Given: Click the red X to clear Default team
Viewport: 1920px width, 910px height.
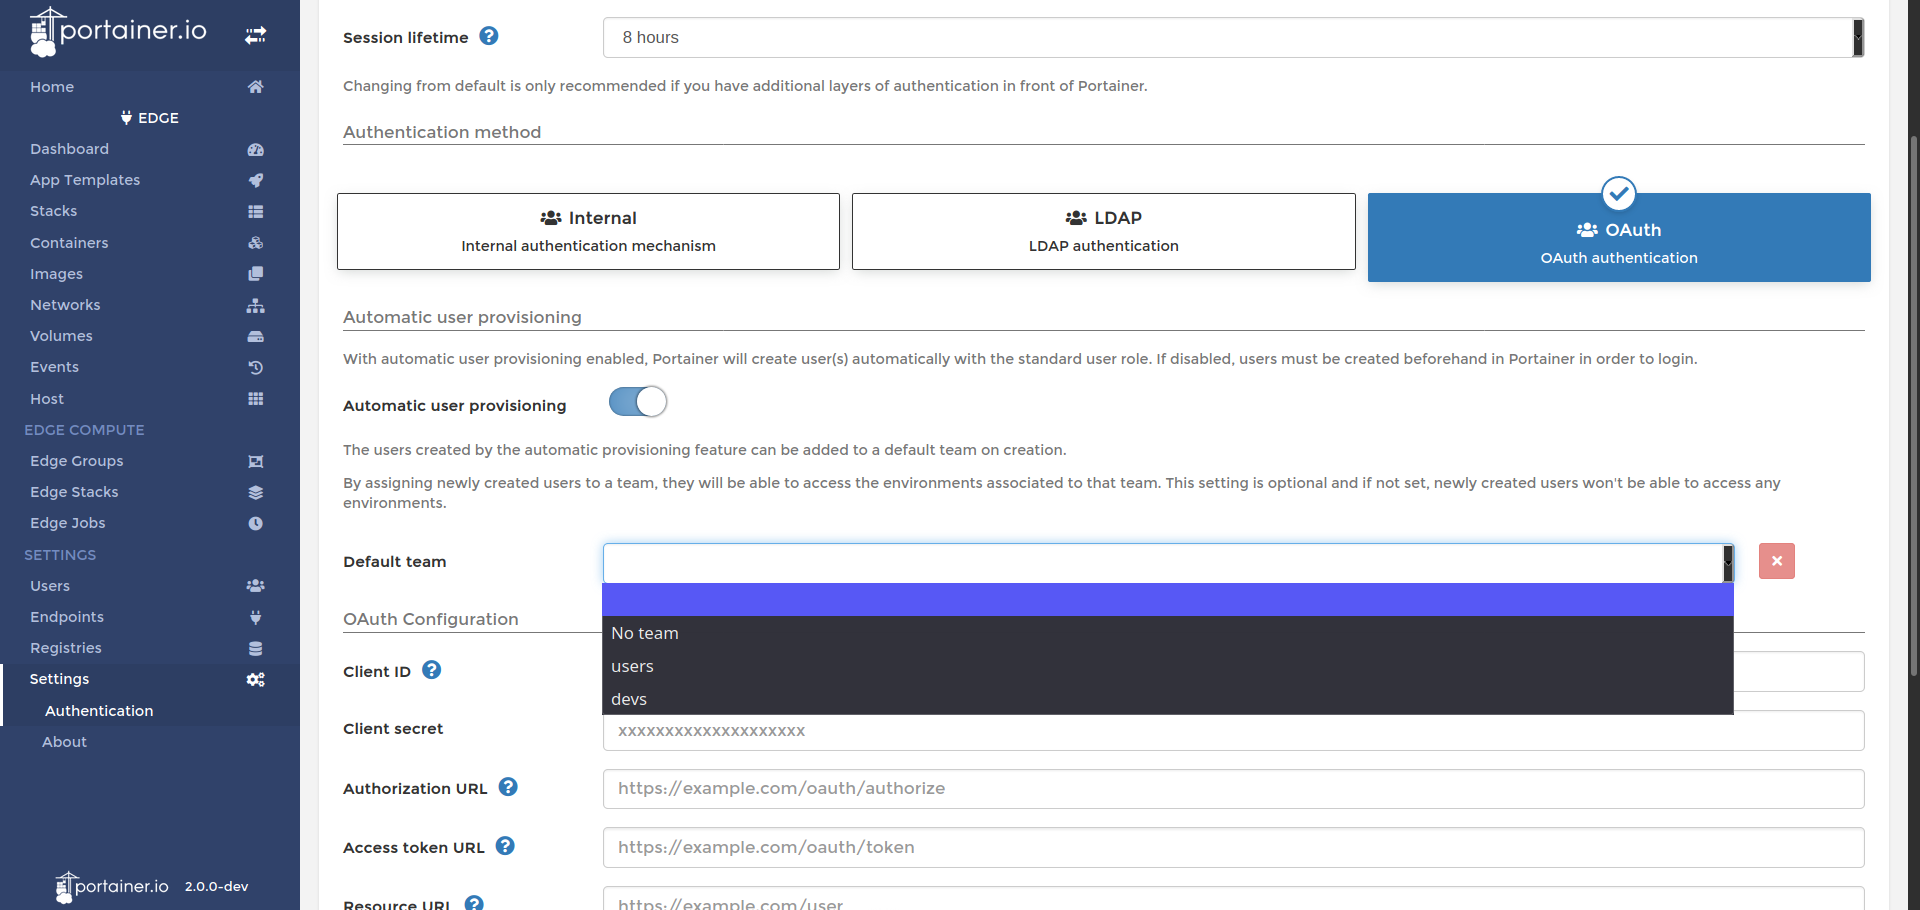Looking at the screenshot, I should click(x=1776, y=561).
